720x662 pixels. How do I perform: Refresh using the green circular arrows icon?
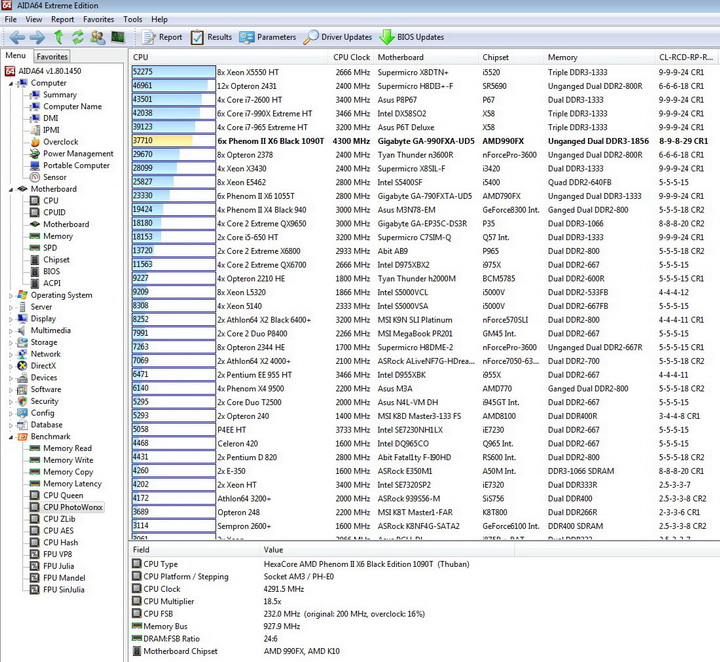78,37
